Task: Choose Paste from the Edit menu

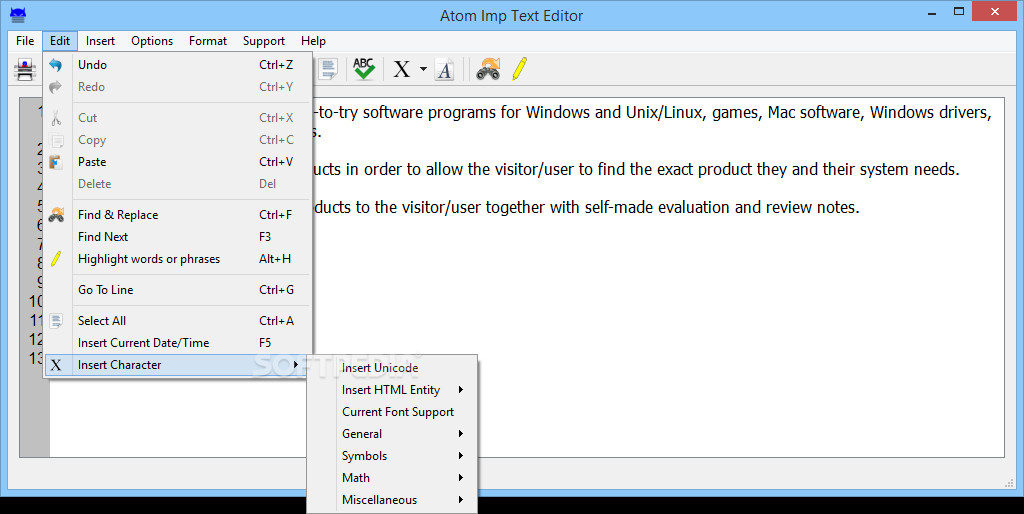Action: (178, 162)
